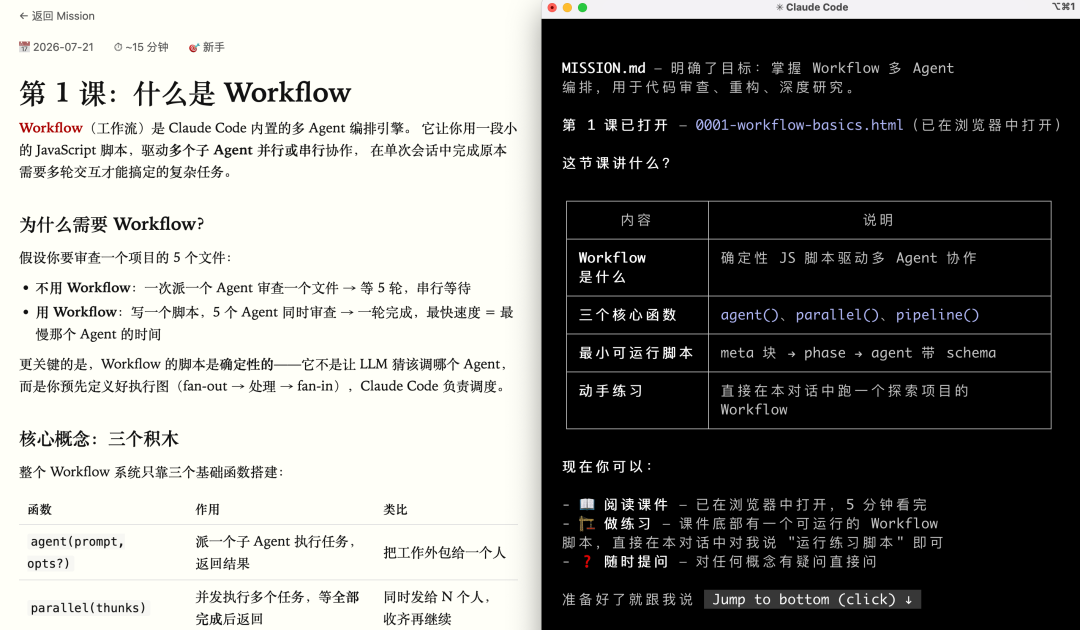This screenshot has height=630, width=1080.
Task: Click the 返回 Mission back link
Action: pos(57,16)
